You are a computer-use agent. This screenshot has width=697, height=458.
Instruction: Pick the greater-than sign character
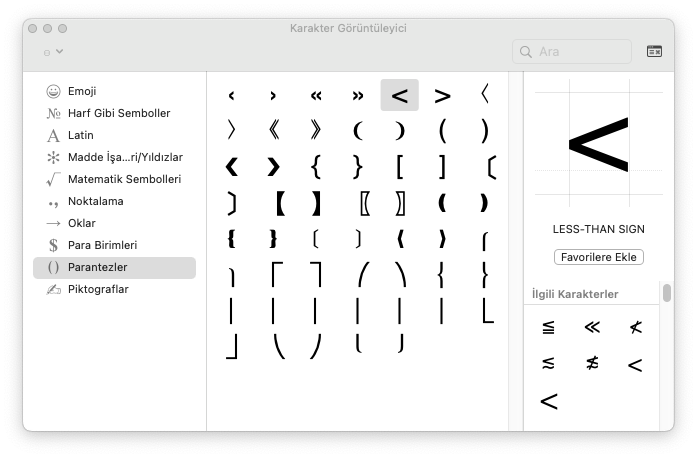[442, 95]
